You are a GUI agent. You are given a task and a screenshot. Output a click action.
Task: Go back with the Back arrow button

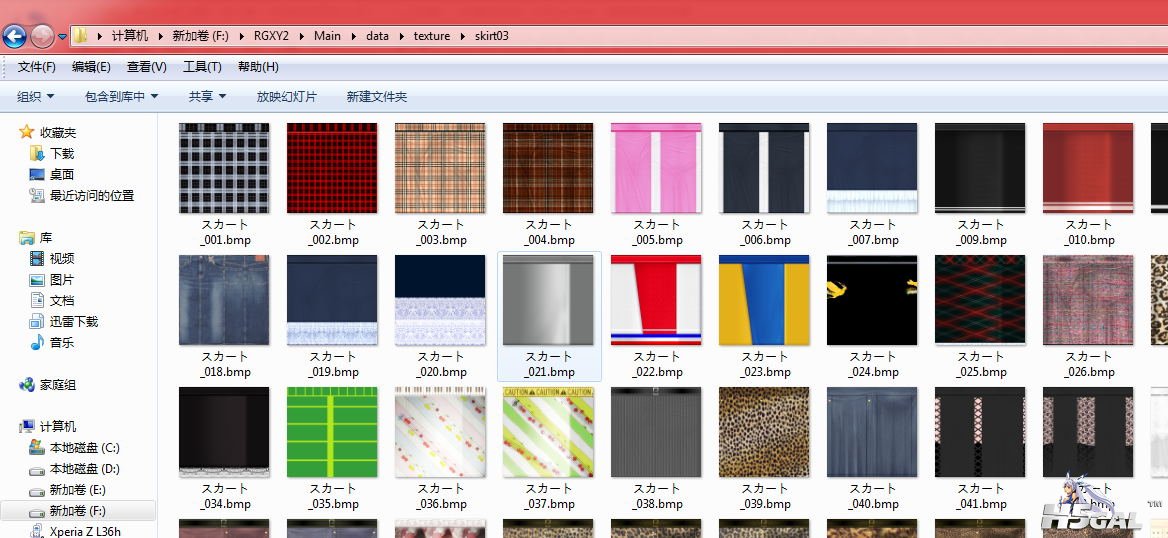14,36
